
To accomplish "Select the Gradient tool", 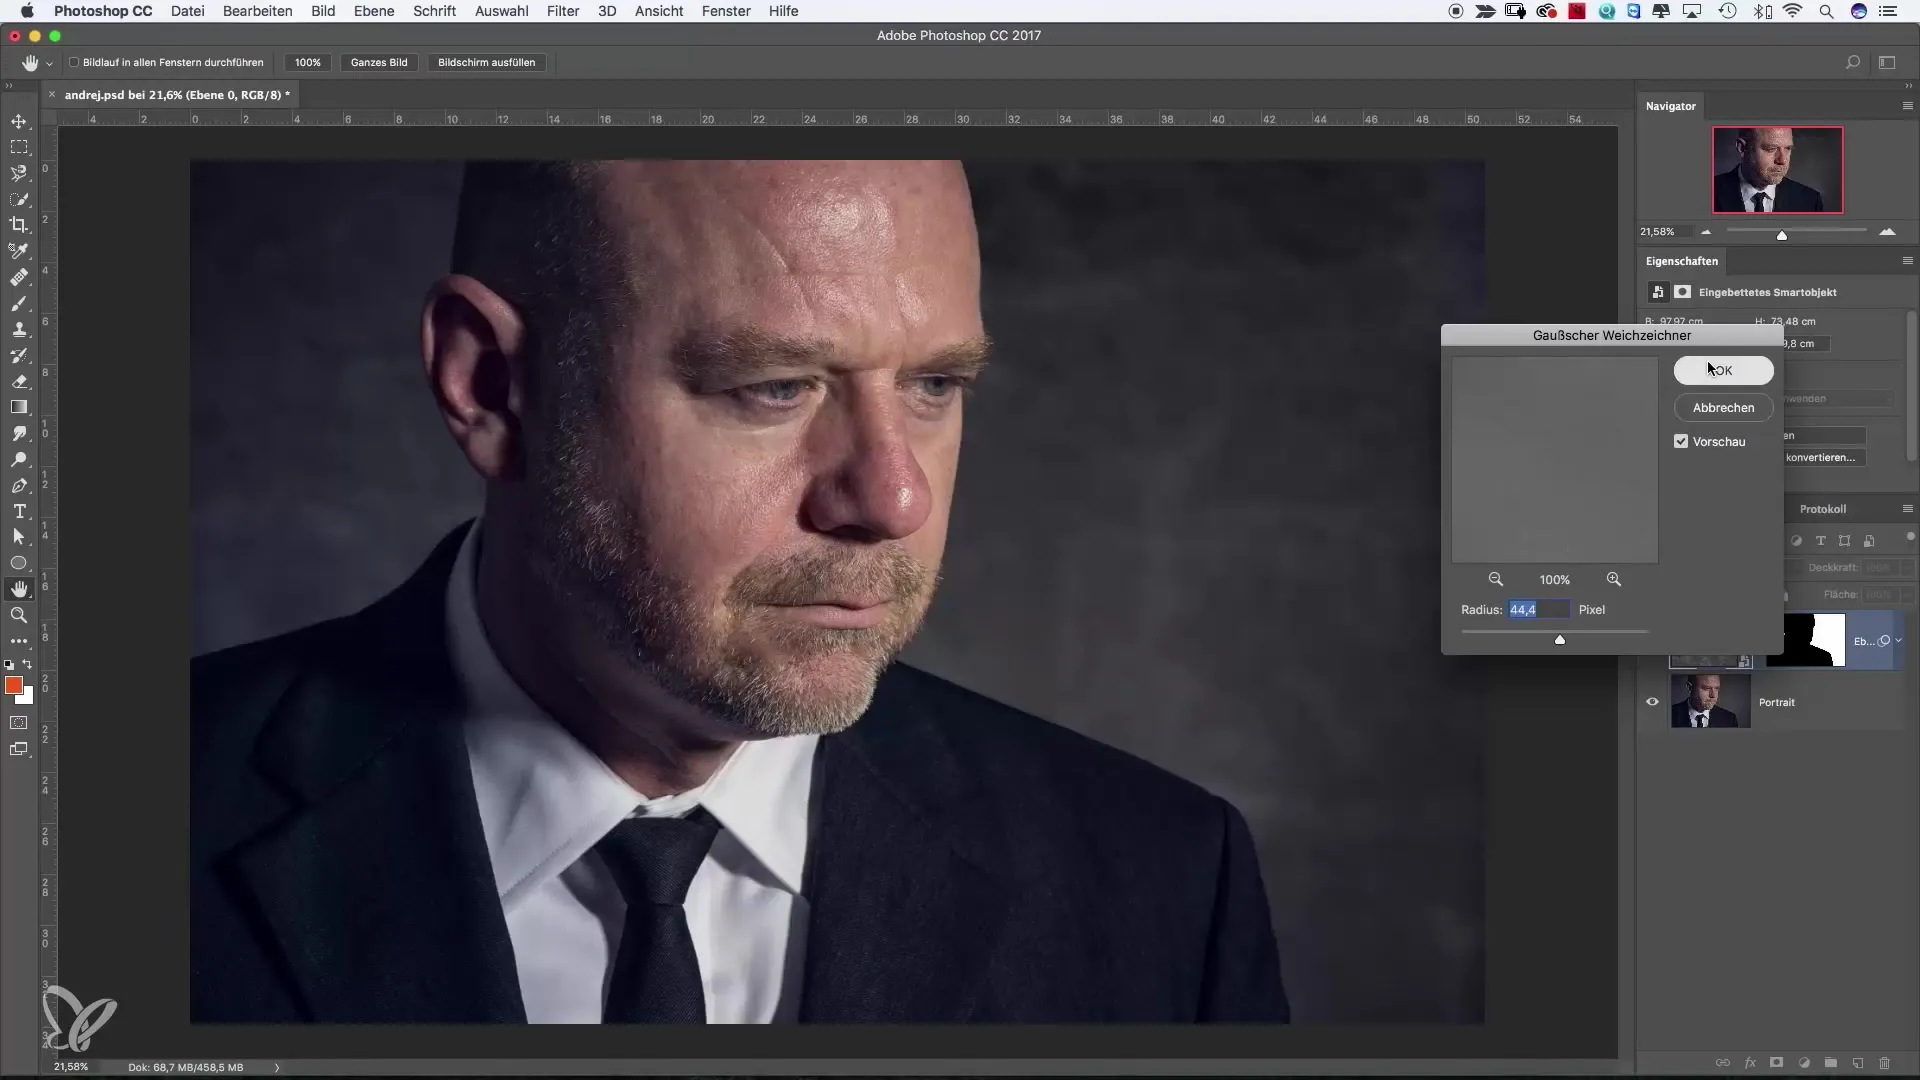I will (19, 407).
